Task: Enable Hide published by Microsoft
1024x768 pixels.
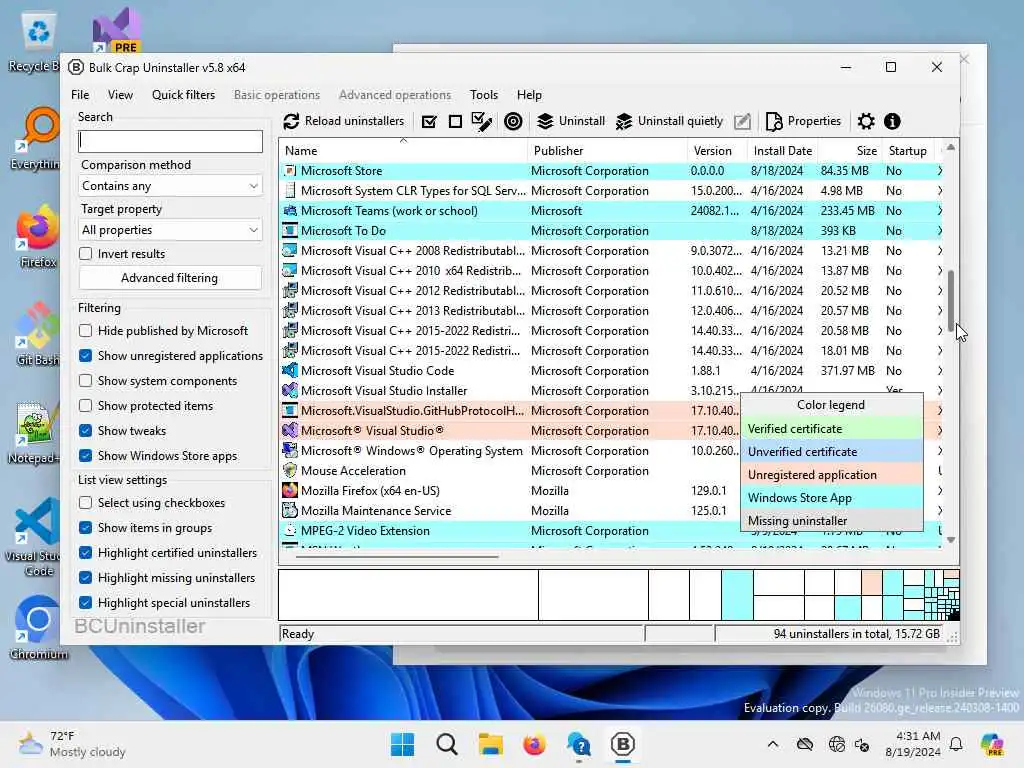Action: pyautogui.click(x=86, y=330)
